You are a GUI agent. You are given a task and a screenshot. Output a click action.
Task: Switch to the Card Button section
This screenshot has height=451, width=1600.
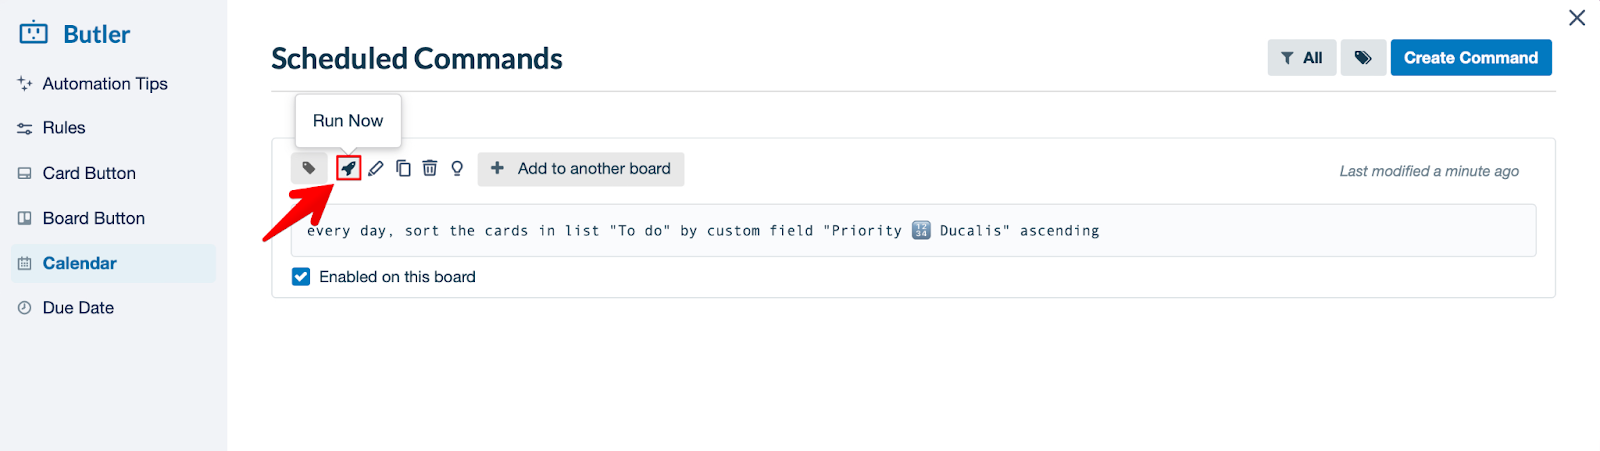(89, 173)
